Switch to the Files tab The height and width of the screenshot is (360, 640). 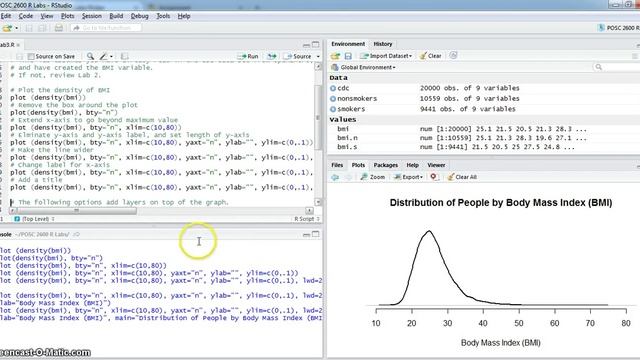coord(337,165)
